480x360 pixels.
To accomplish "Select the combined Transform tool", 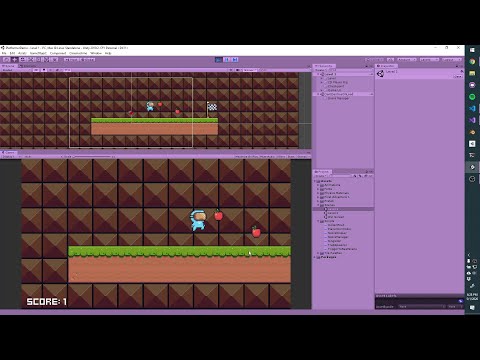I will (x=47, y=60).
